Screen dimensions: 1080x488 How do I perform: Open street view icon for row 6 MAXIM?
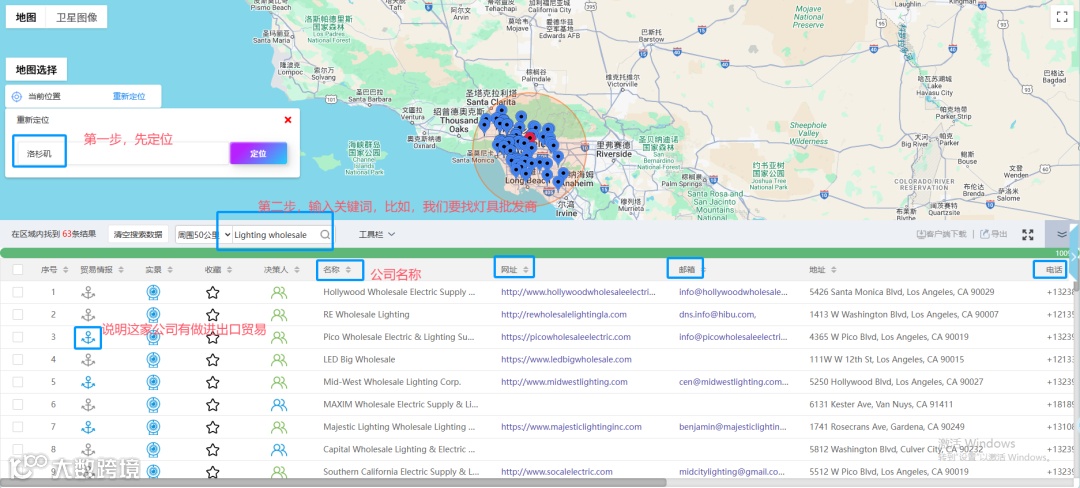tap(154, 404)
